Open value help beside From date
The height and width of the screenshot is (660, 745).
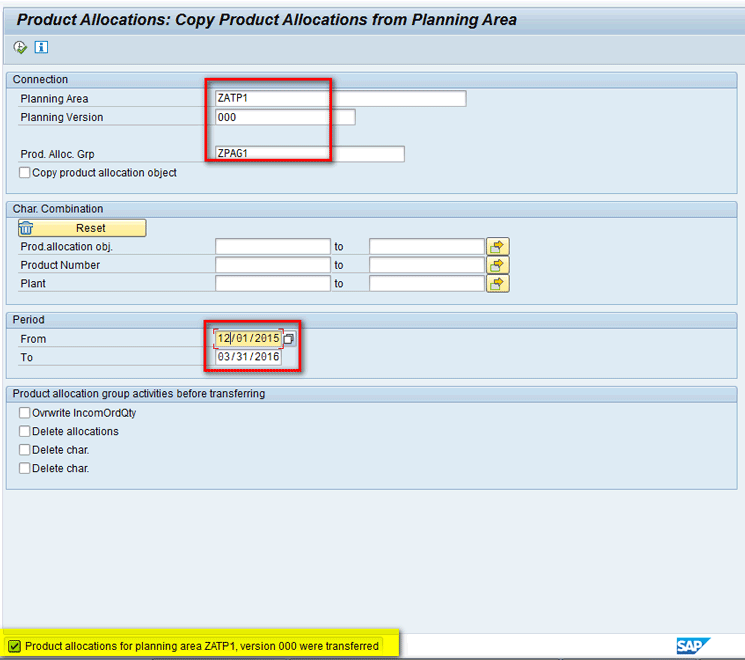(x=289, y=339)
